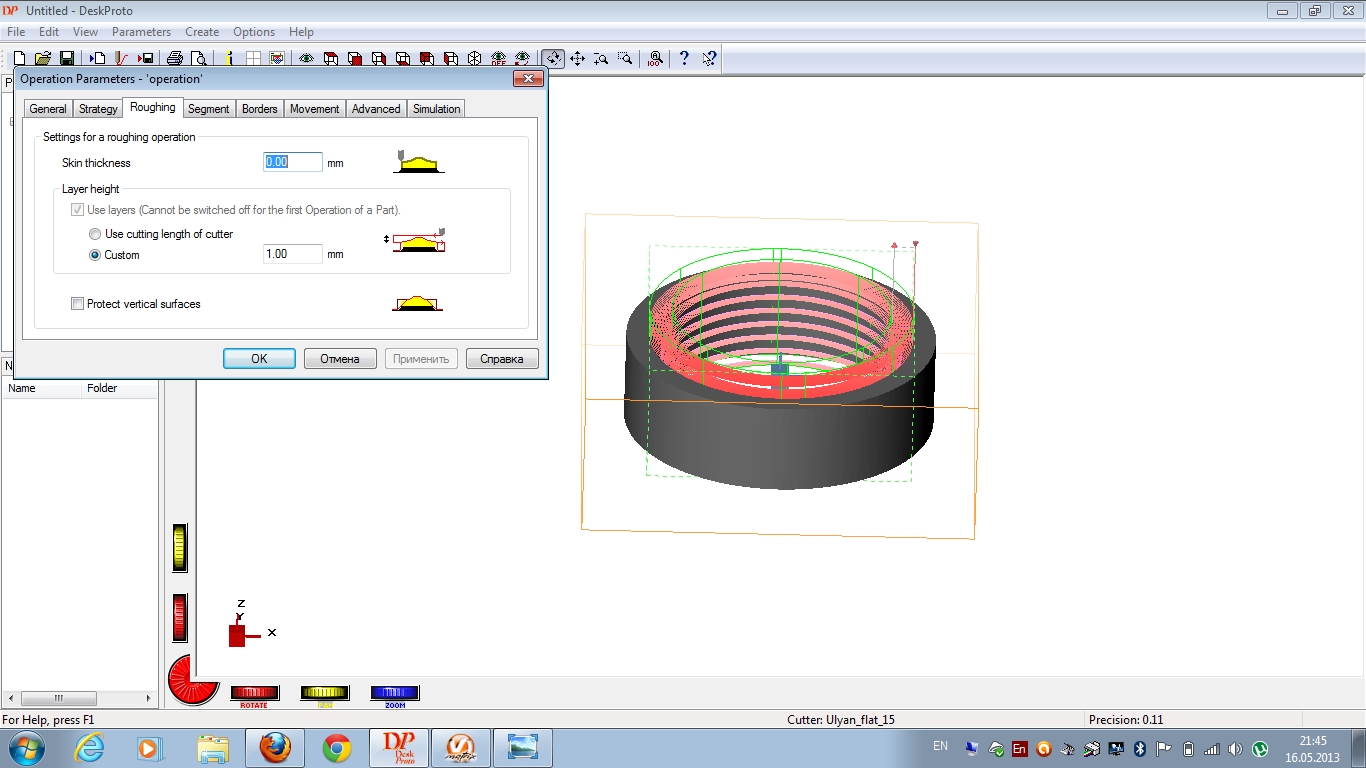Click the question mark Help icon

click(684, 59)
